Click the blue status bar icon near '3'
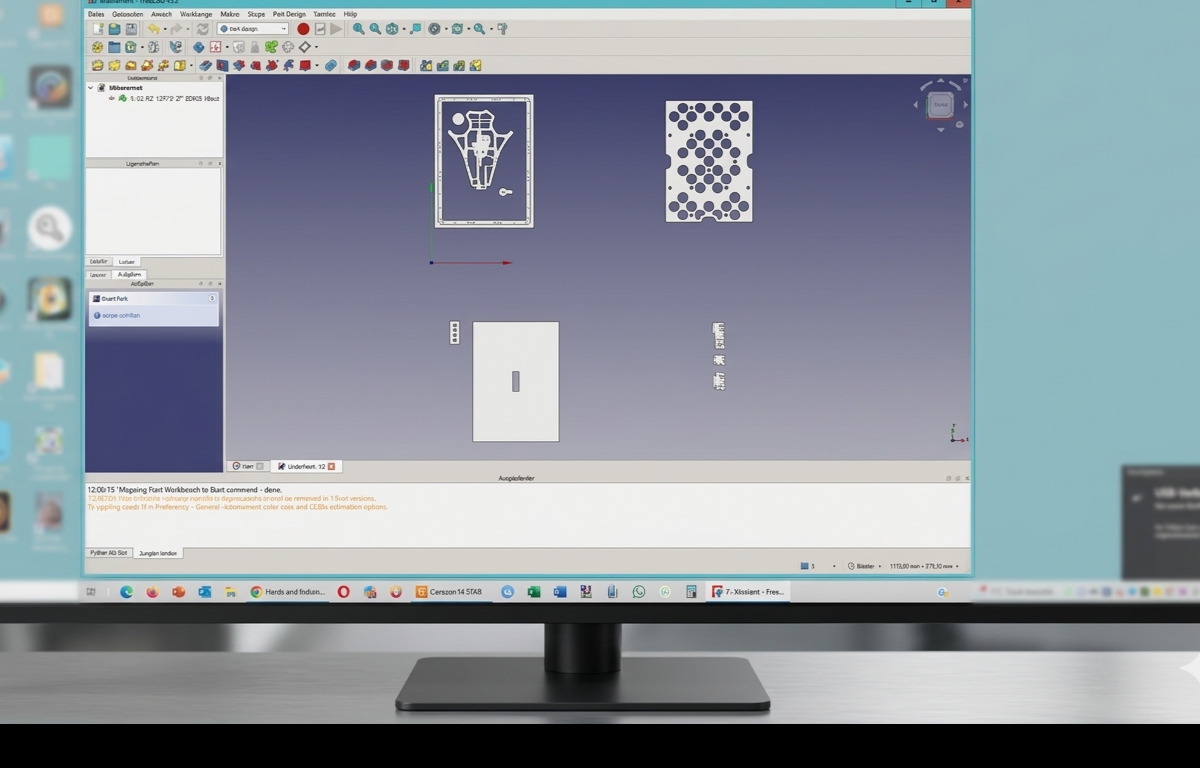Image resolution: width=1200 pixels, height=768 pixels. (805, 566)
